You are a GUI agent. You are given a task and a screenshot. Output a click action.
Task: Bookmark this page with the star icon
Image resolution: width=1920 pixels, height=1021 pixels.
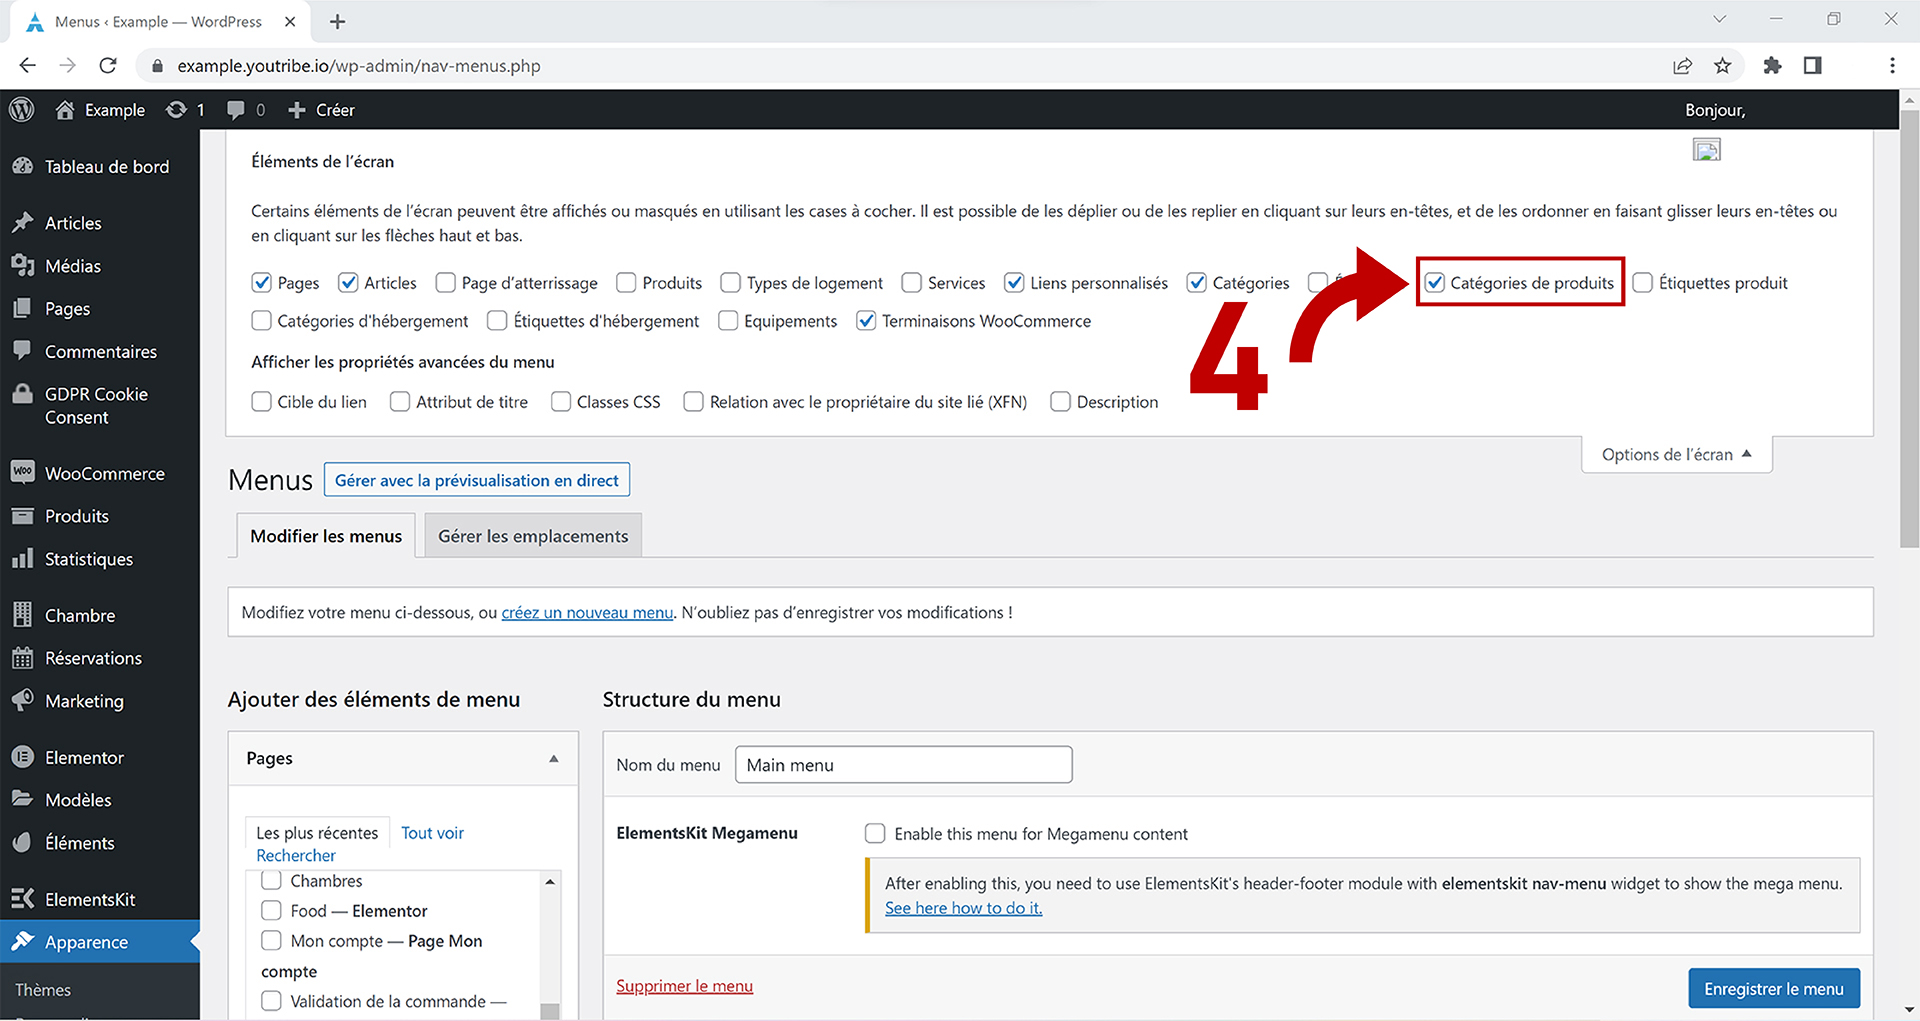(x=1722, y=66)
